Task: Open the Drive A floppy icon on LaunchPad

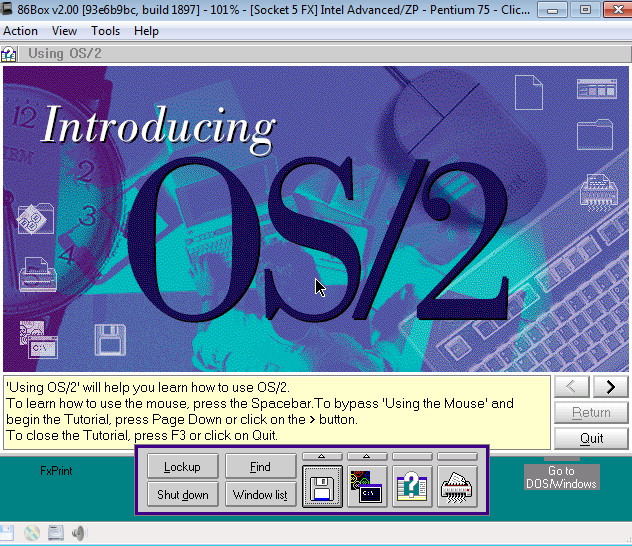Action: (322, 486)
